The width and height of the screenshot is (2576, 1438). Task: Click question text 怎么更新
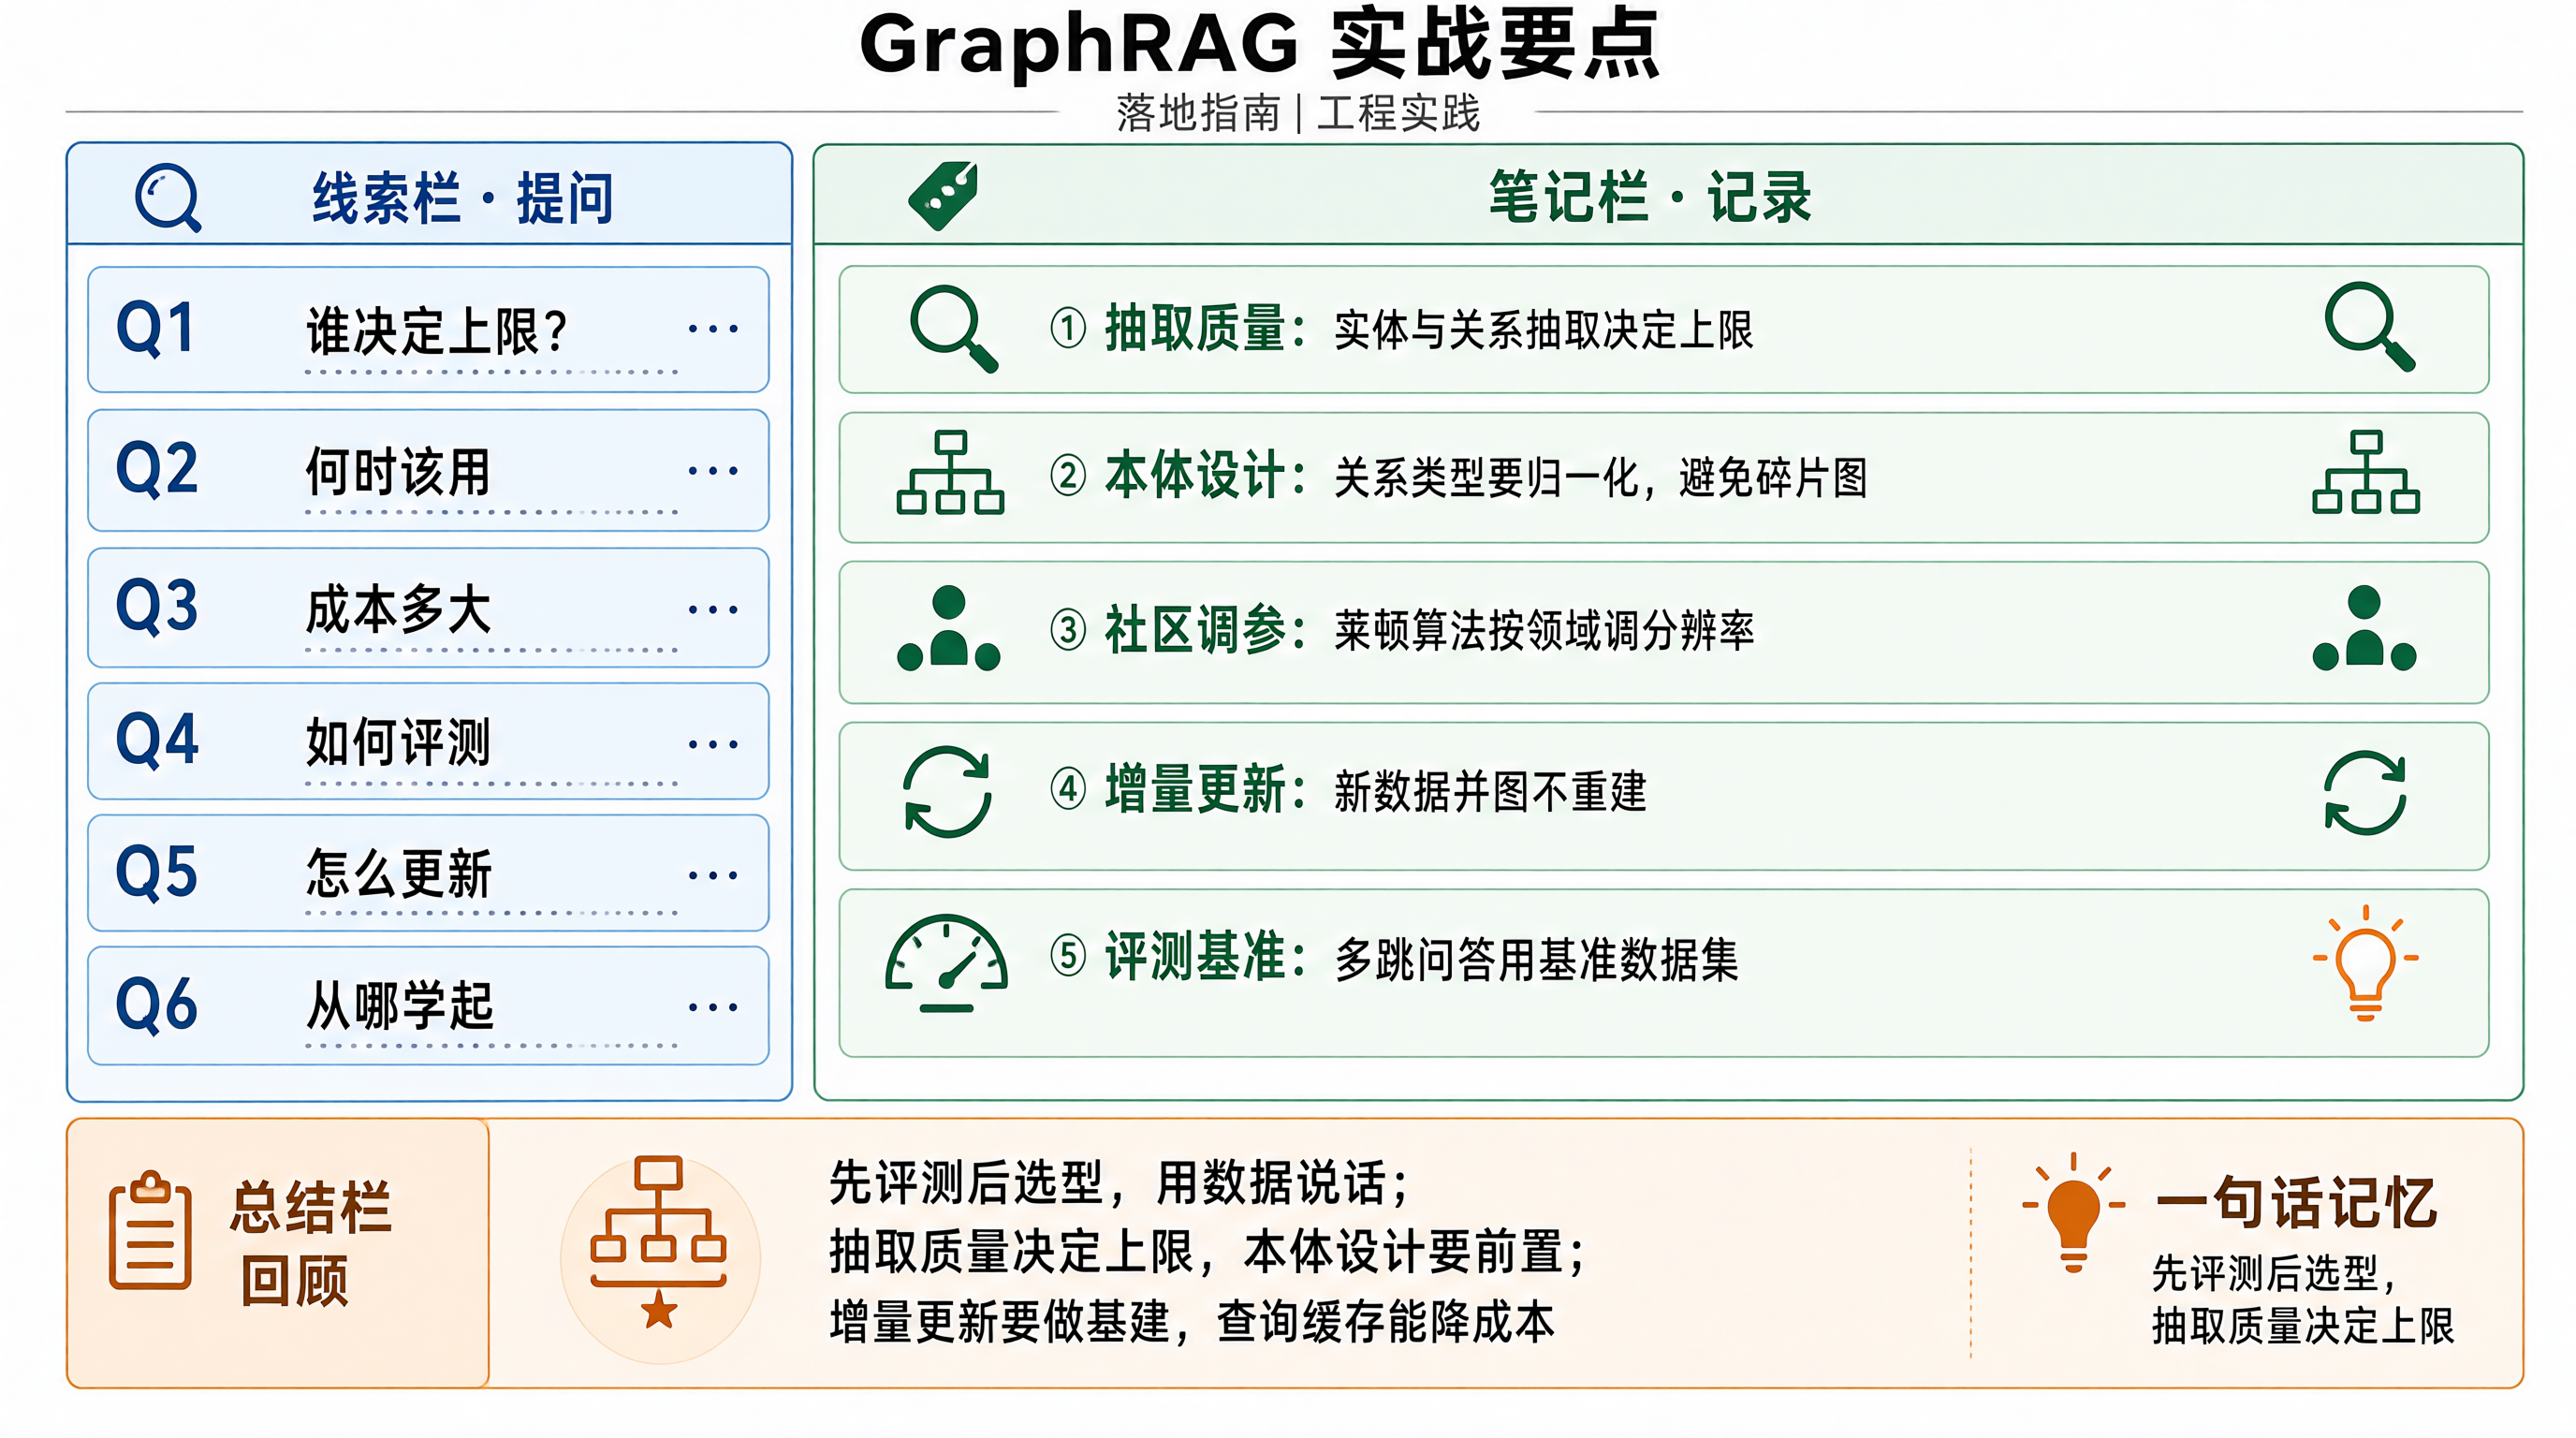(398, 875)
